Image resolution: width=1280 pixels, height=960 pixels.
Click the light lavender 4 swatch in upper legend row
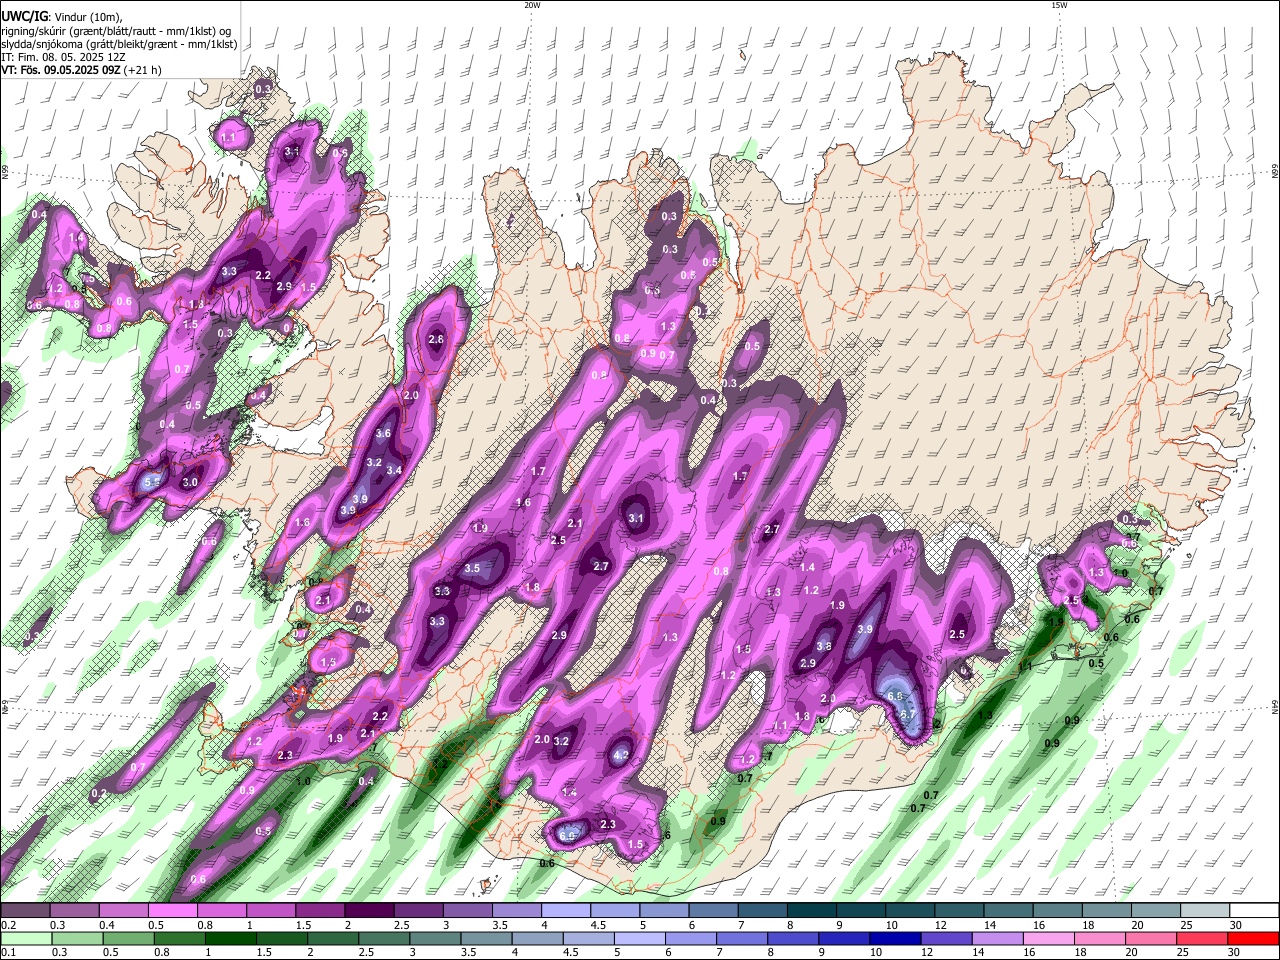pos(566,911)
